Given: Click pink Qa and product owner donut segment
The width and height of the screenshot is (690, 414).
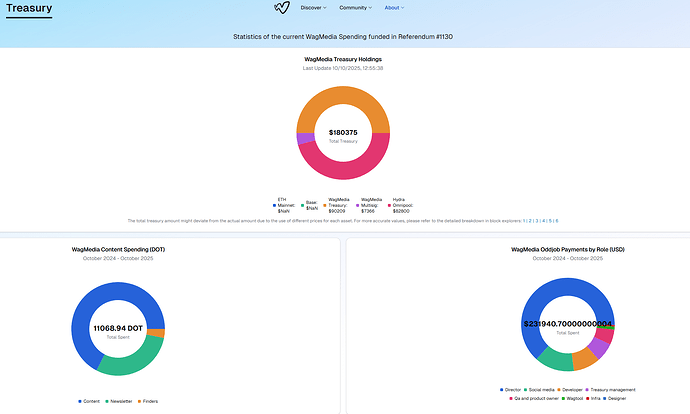Looking at the screenshot, I should click(x=606, y=335).
